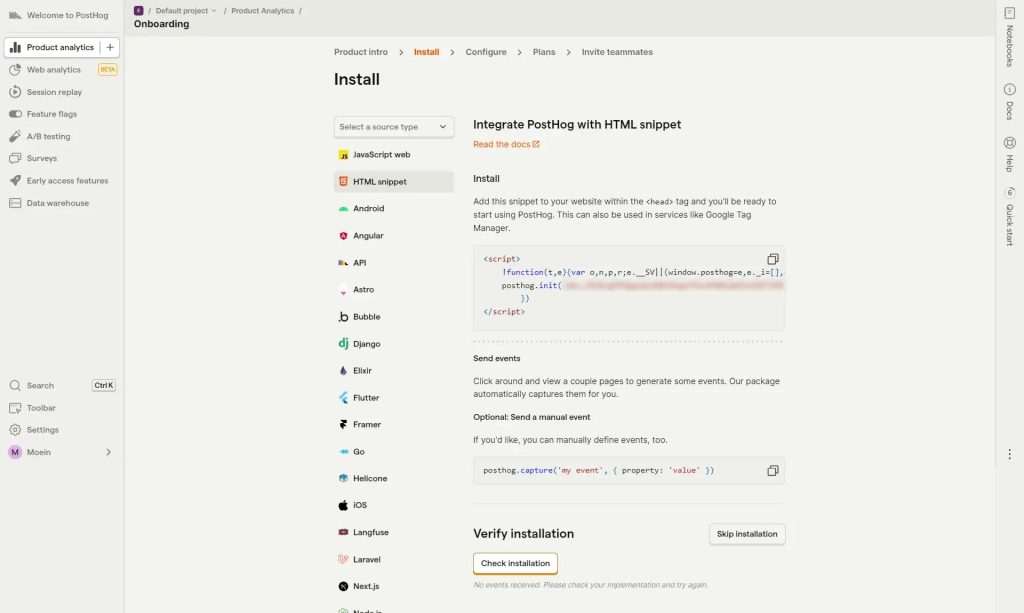Select Helicone from the source list
Image resolution: width=1024 pixels, height=613 pixels.
pos(394,479)
